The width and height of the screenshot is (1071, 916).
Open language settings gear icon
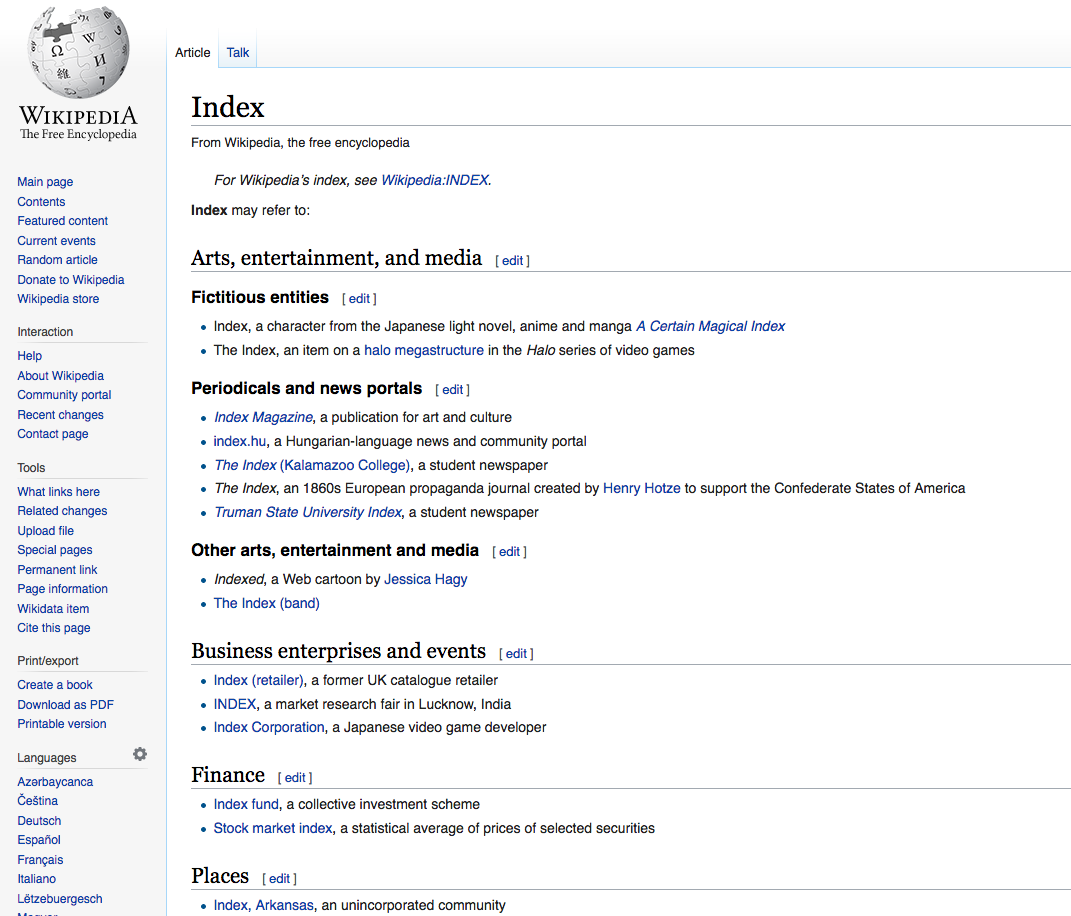(x=140, y=754)
